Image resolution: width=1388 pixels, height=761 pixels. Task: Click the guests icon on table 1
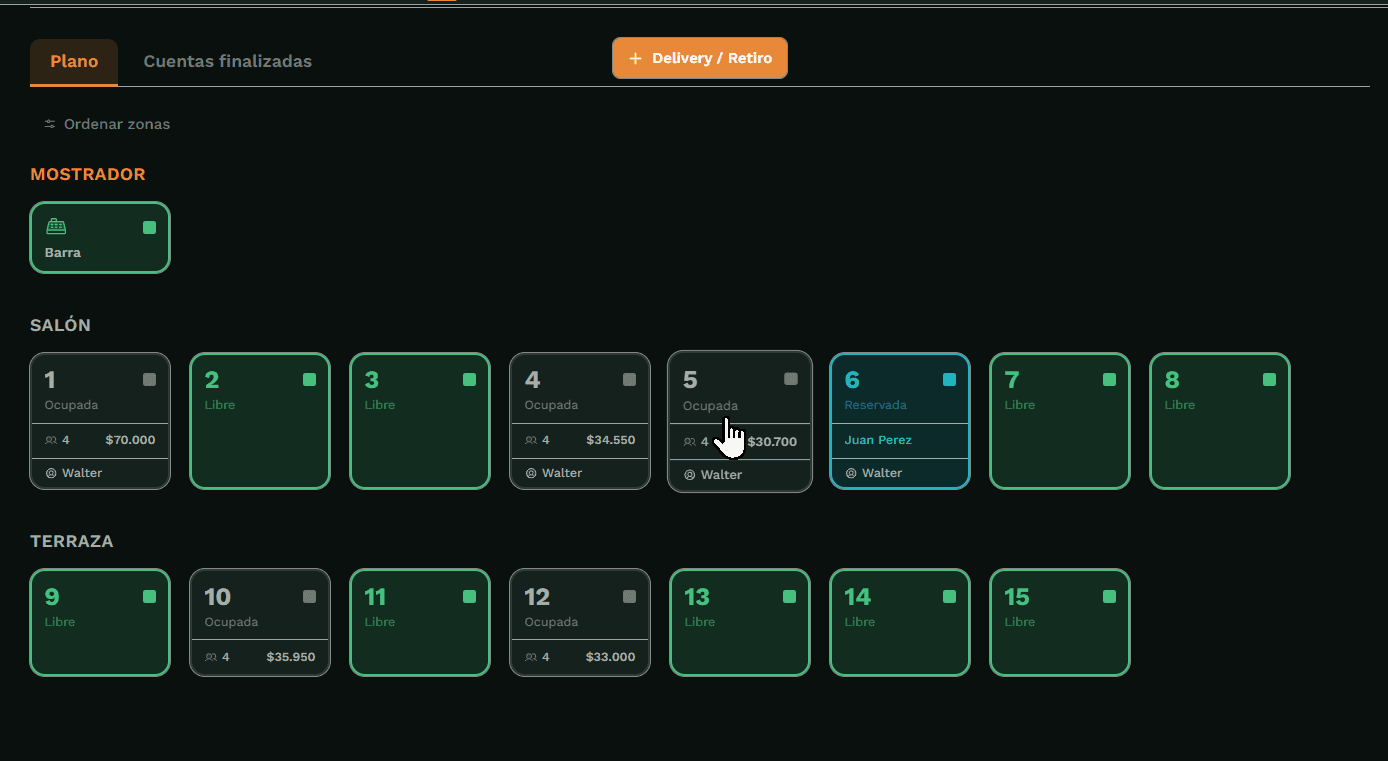tap(51, 440)
